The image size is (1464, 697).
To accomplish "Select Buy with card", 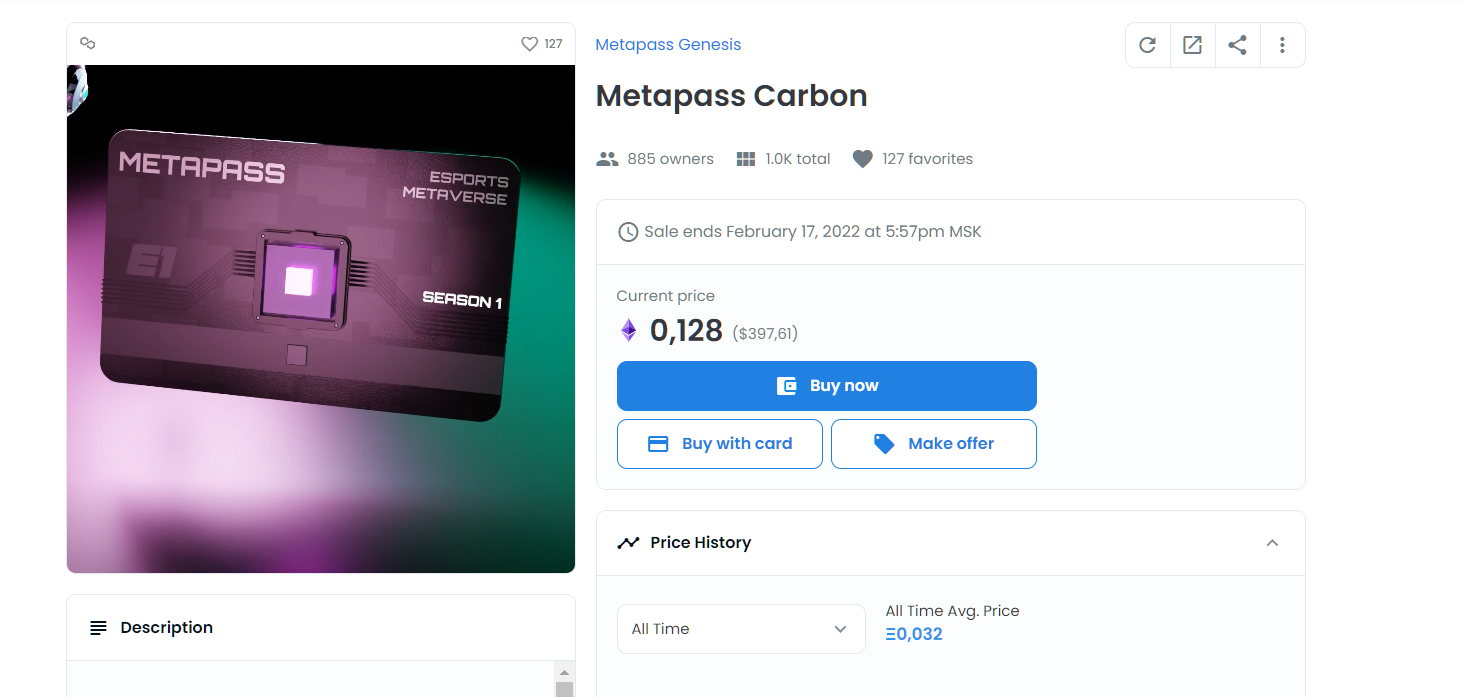I will (x=720, y=444).
